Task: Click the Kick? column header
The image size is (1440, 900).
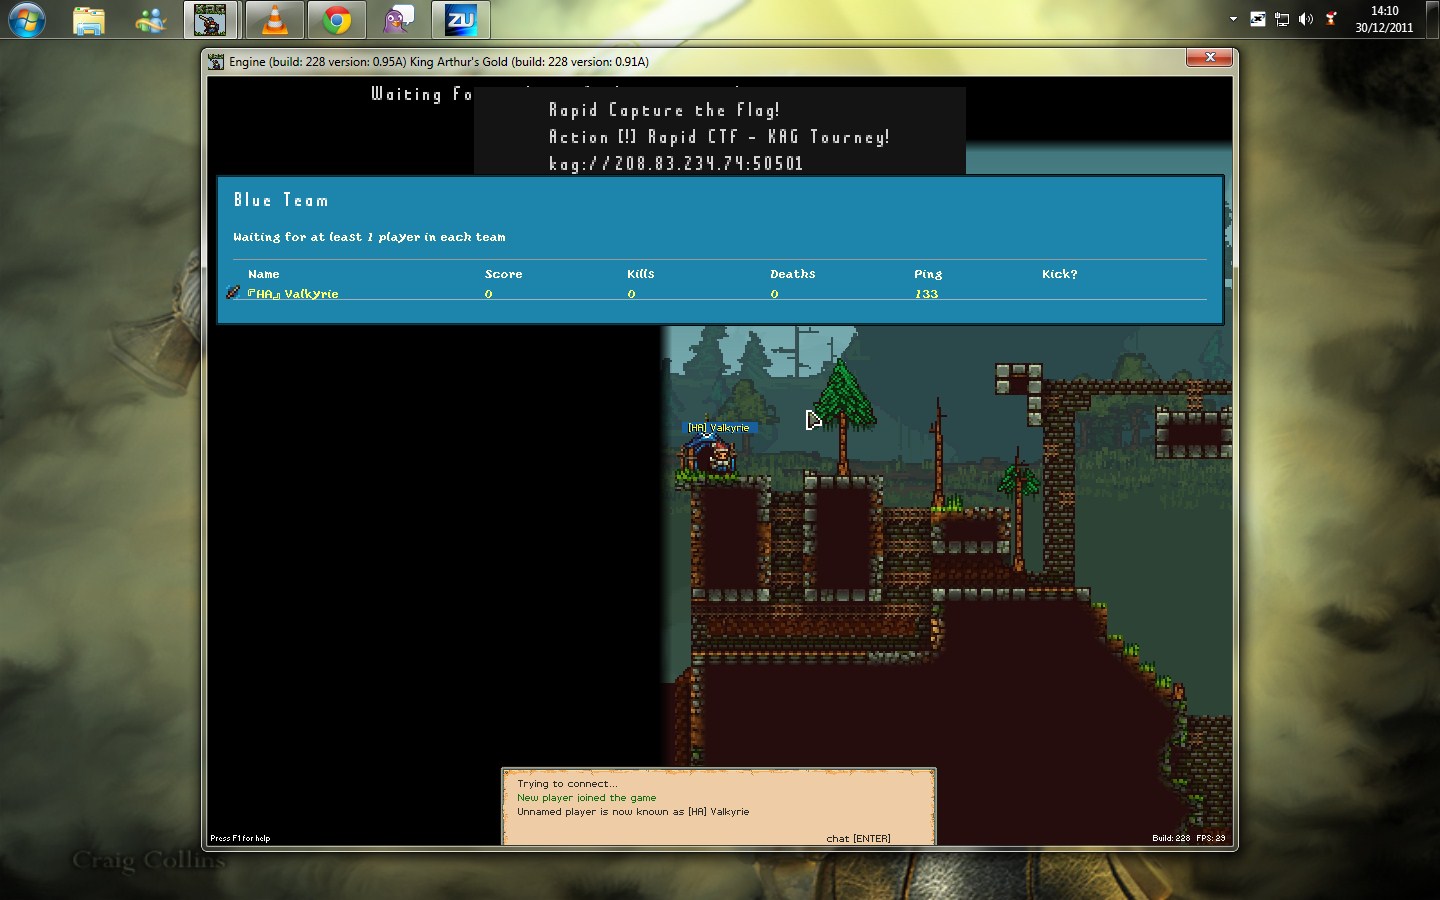Action: coord(1059,274)
